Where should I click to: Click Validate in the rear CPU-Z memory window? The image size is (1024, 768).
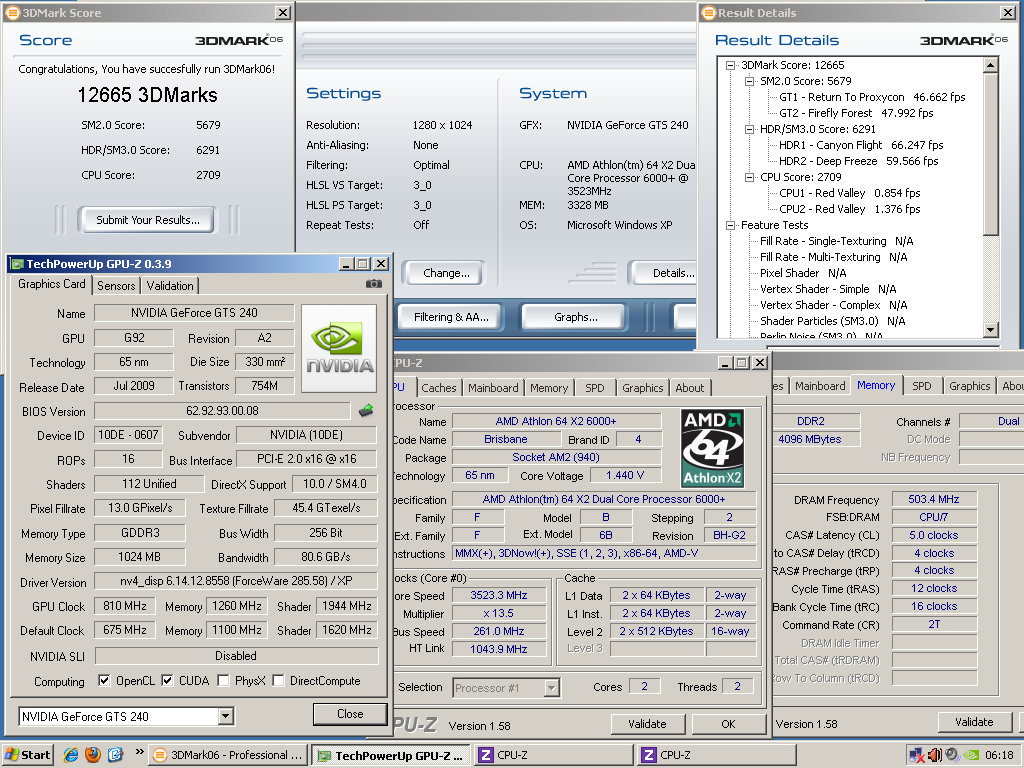point(974,722)
